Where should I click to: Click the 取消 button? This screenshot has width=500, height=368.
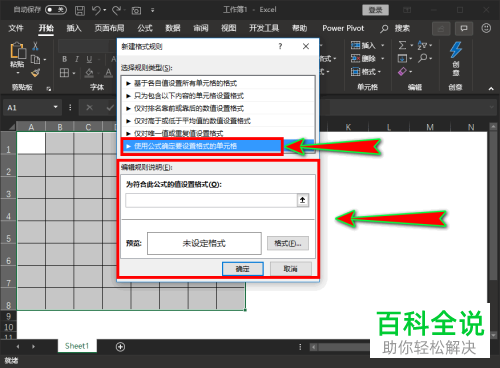[290, 269]
